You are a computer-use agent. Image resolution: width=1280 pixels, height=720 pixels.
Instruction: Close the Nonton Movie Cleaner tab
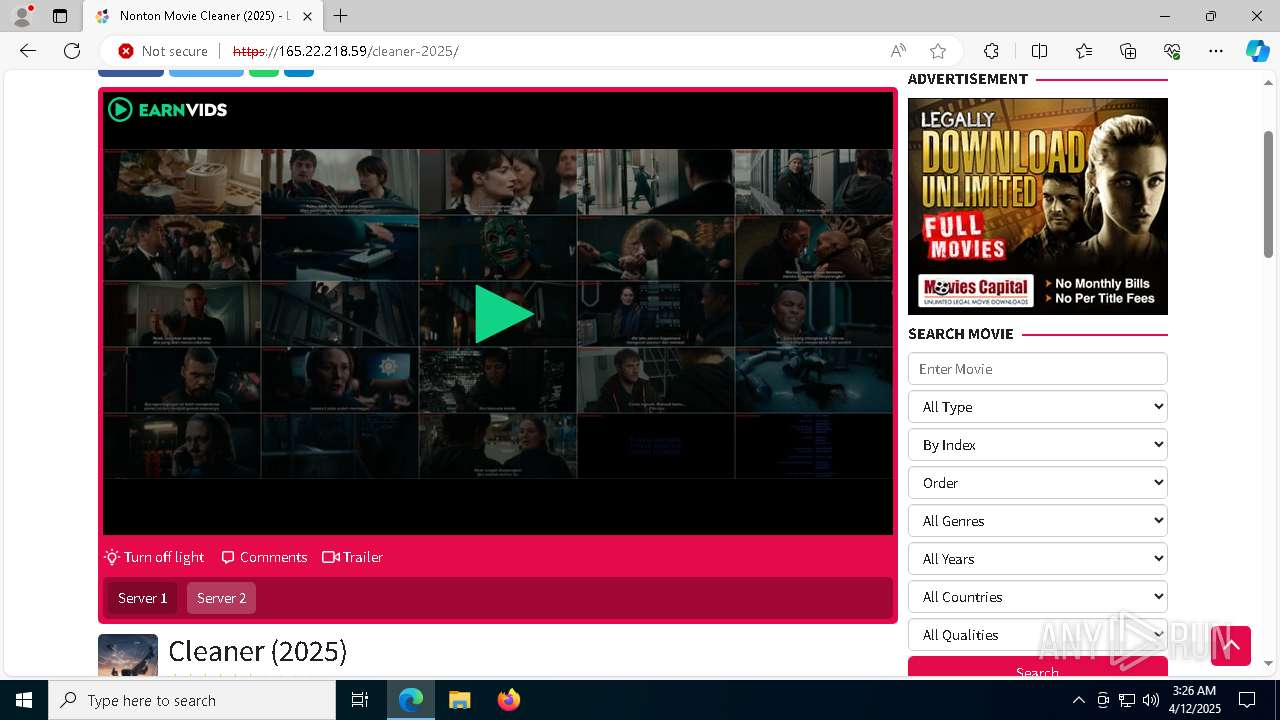[307, 16]
